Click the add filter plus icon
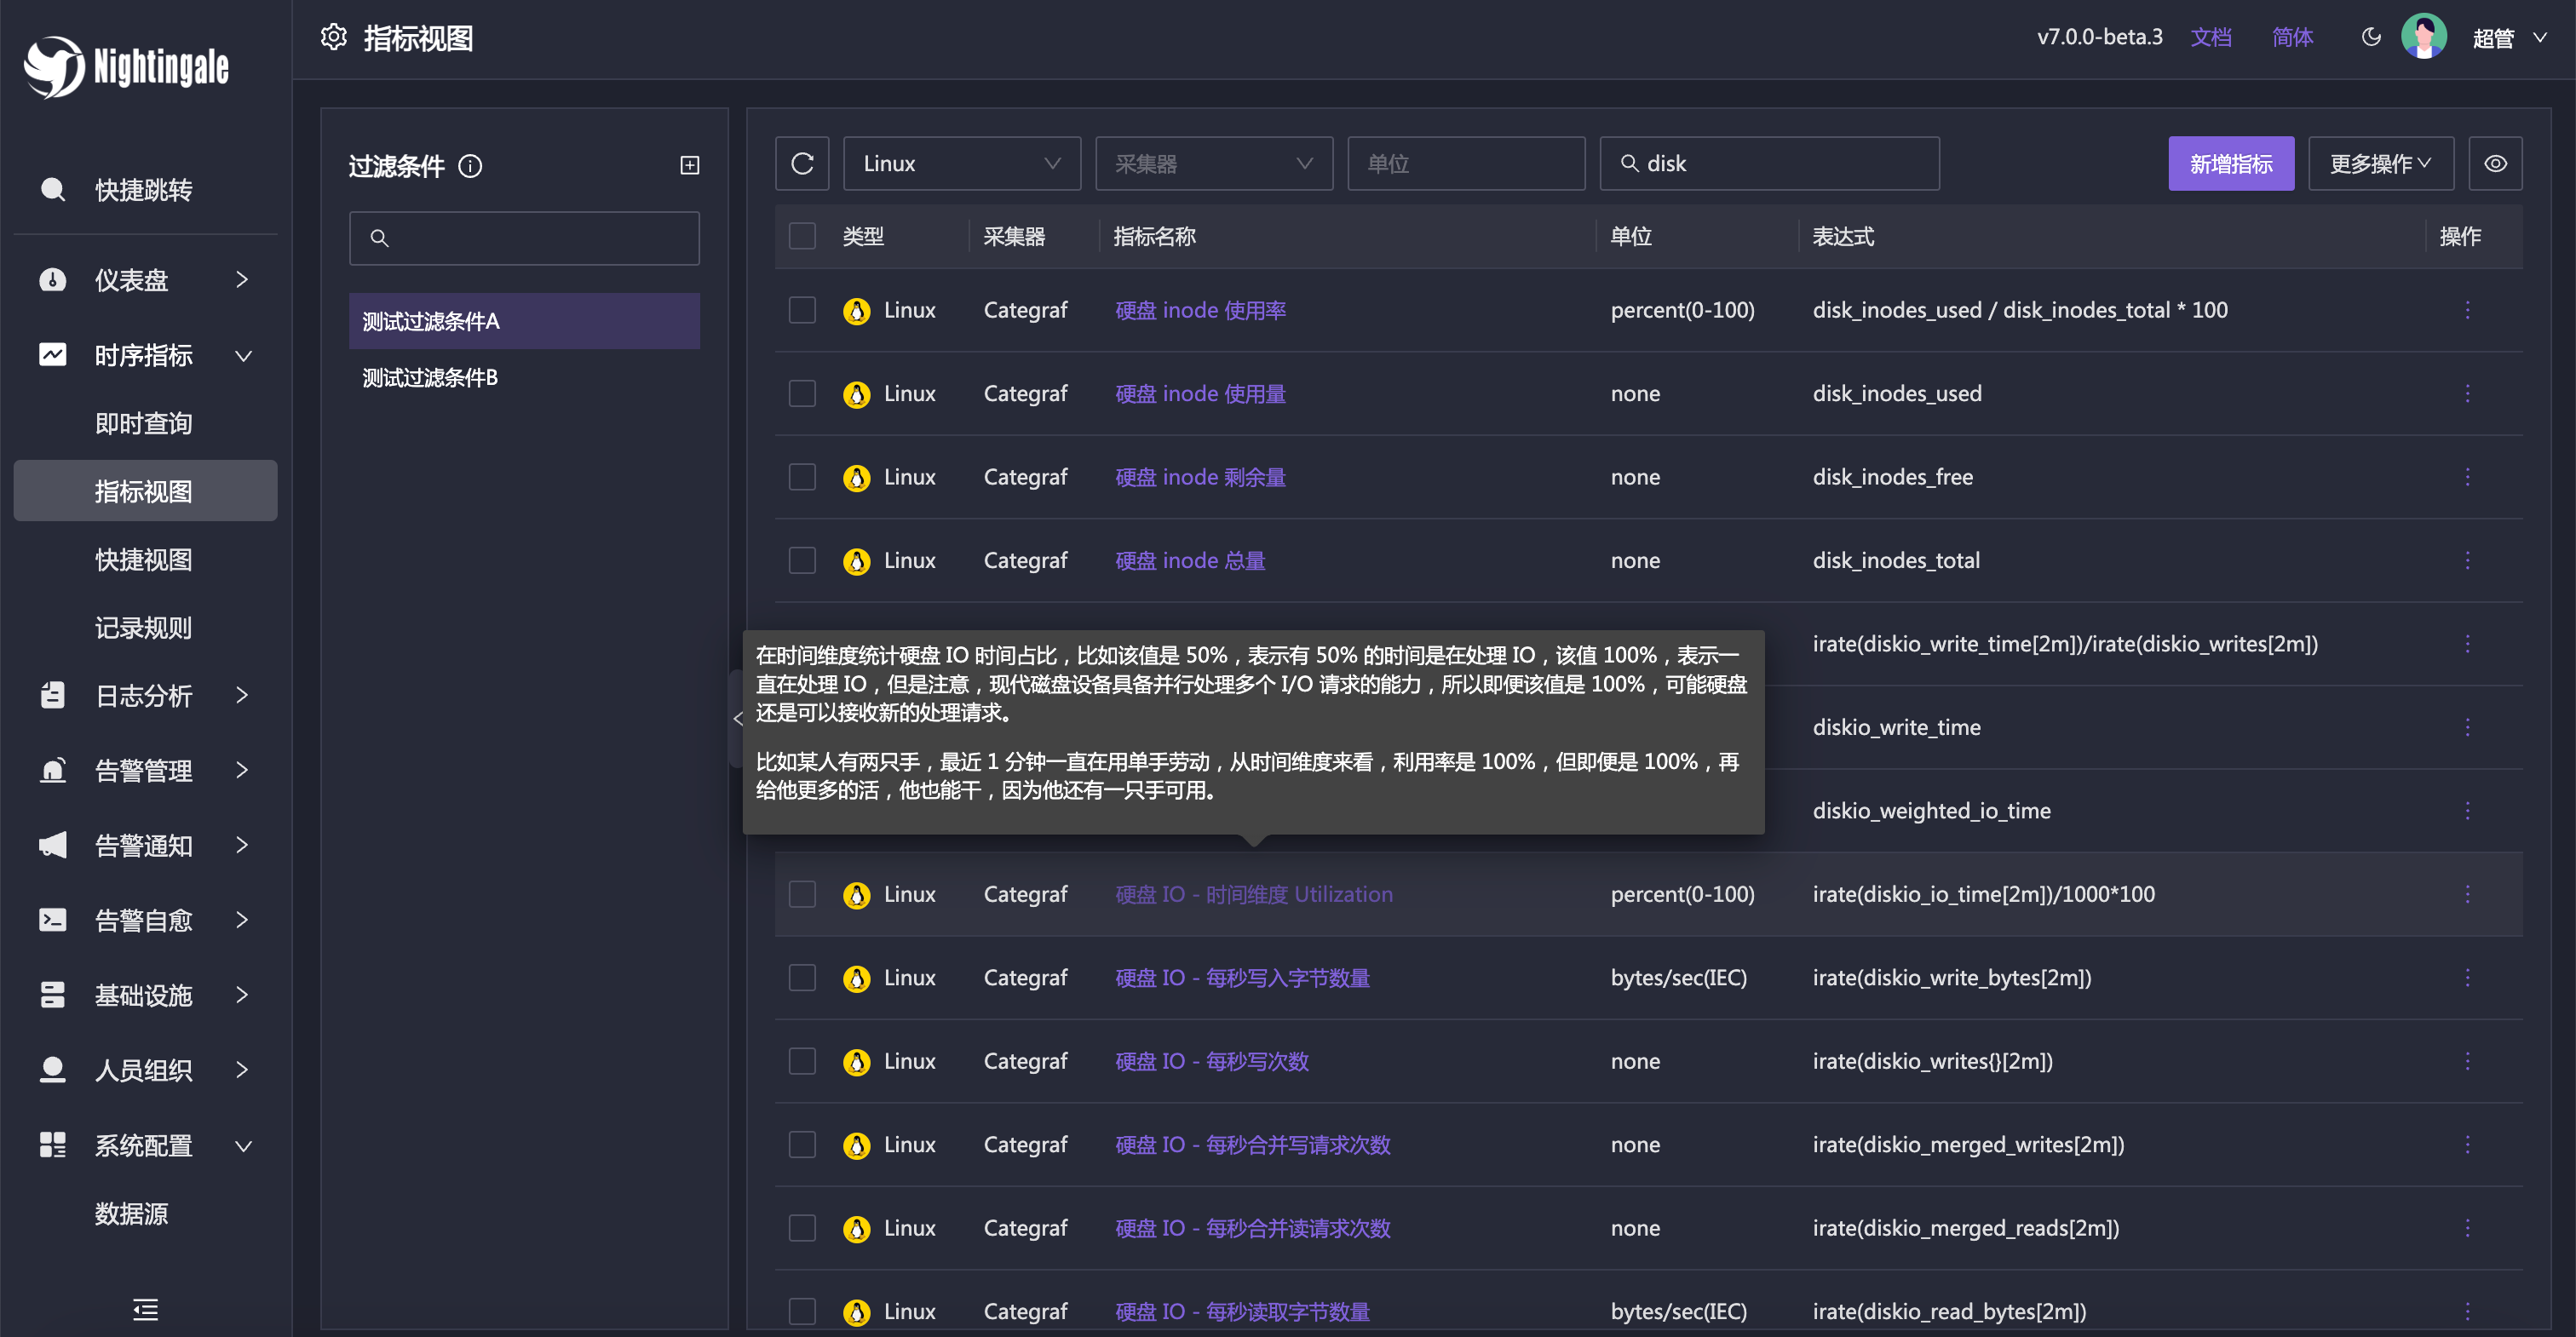 pyautogui.click(x=690, y=166)
